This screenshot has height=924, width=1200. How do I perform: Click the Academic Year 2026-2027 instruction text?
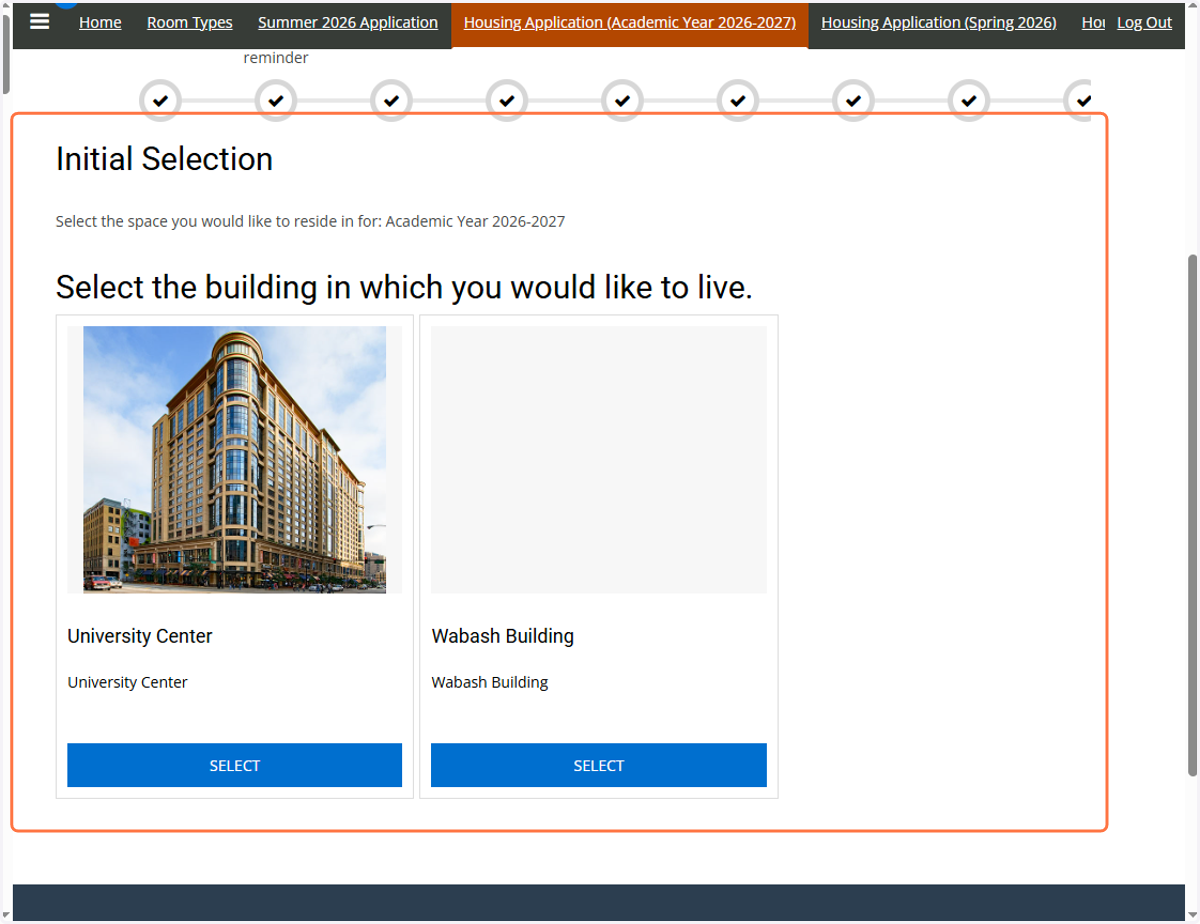tap(310, 221)
